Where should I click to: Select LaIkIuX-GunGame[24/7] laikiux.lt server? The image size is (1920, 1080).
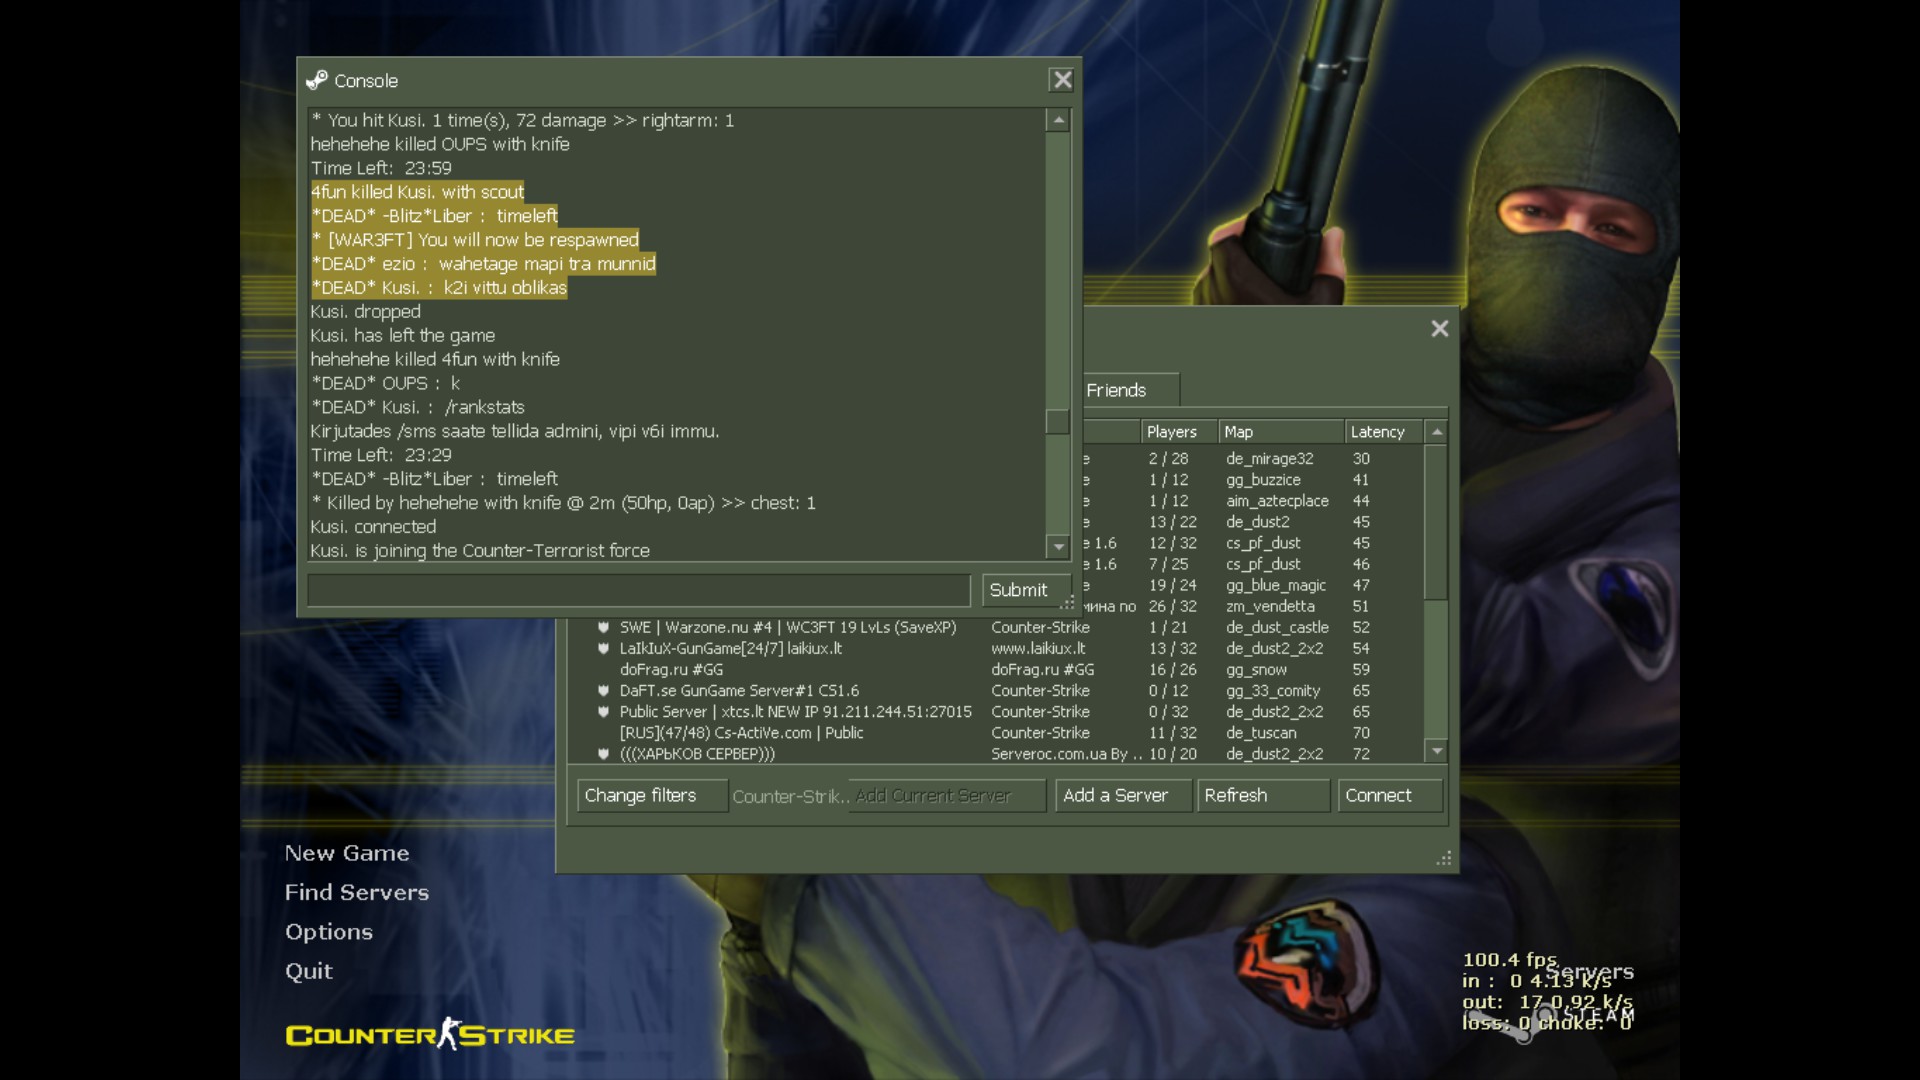(x=994, y=649)
